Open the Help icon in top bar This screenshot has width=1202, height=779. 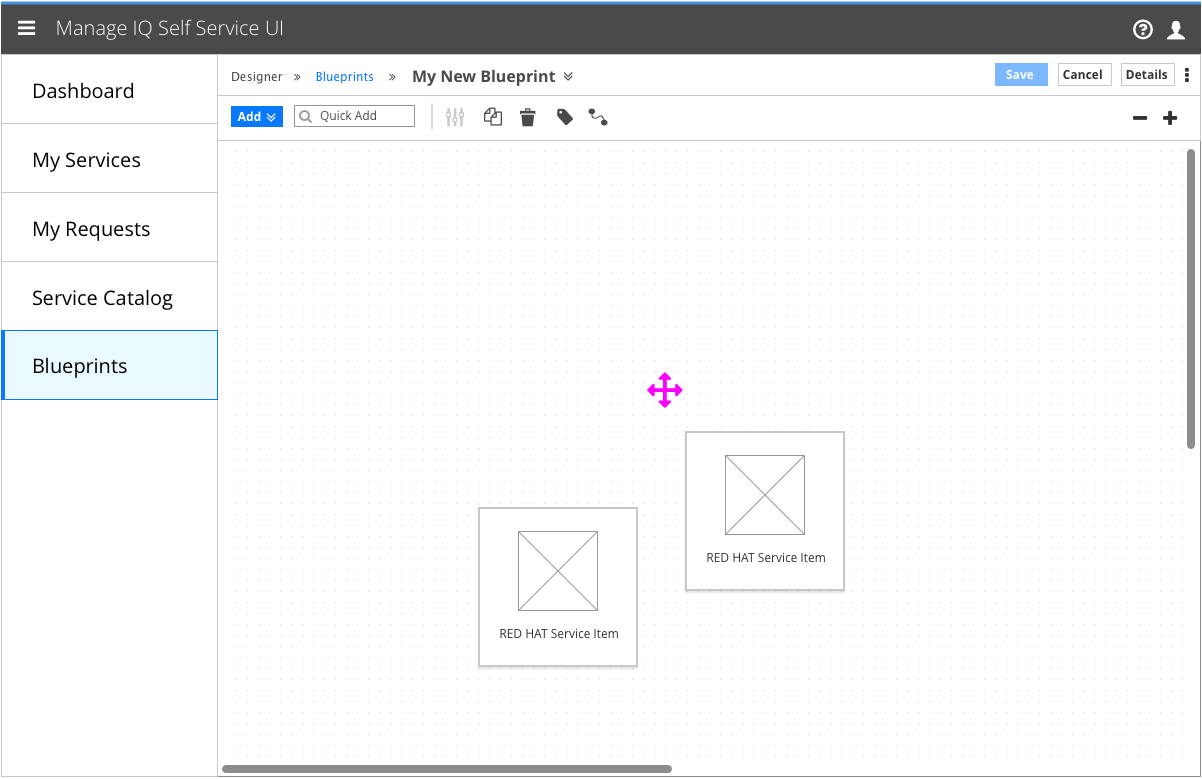tap(1142, 29)
